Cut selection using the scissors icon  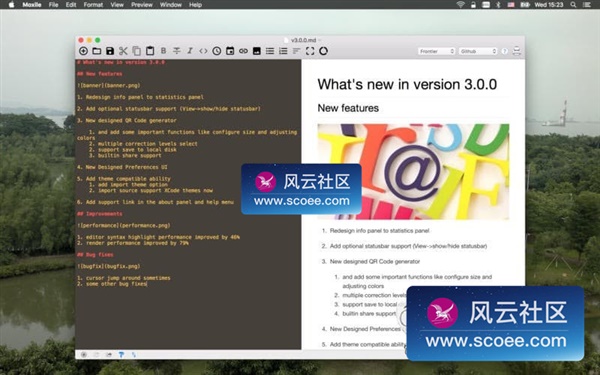coord(123,51)
